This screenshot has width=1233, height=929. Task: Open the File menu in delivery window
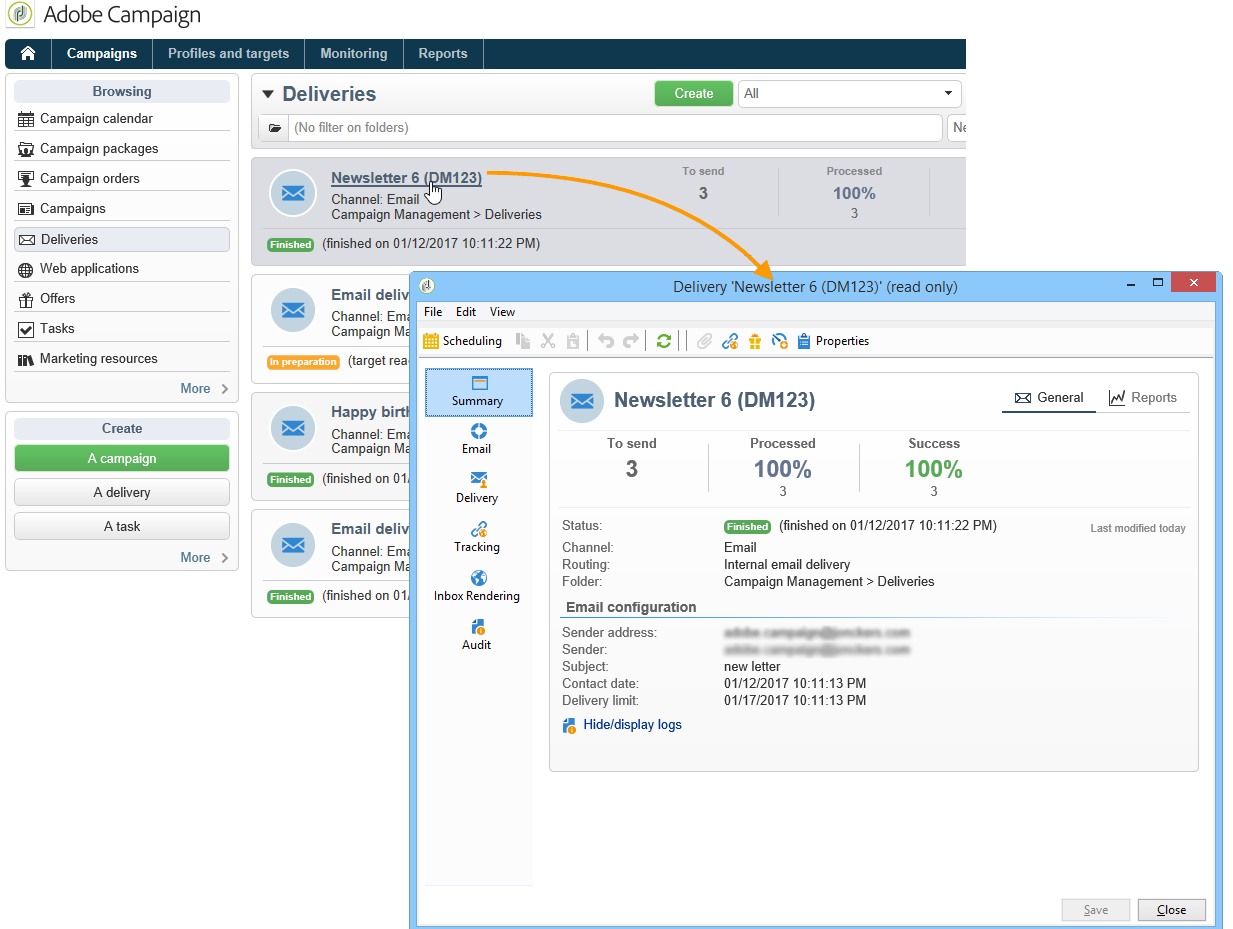(433, 312)
